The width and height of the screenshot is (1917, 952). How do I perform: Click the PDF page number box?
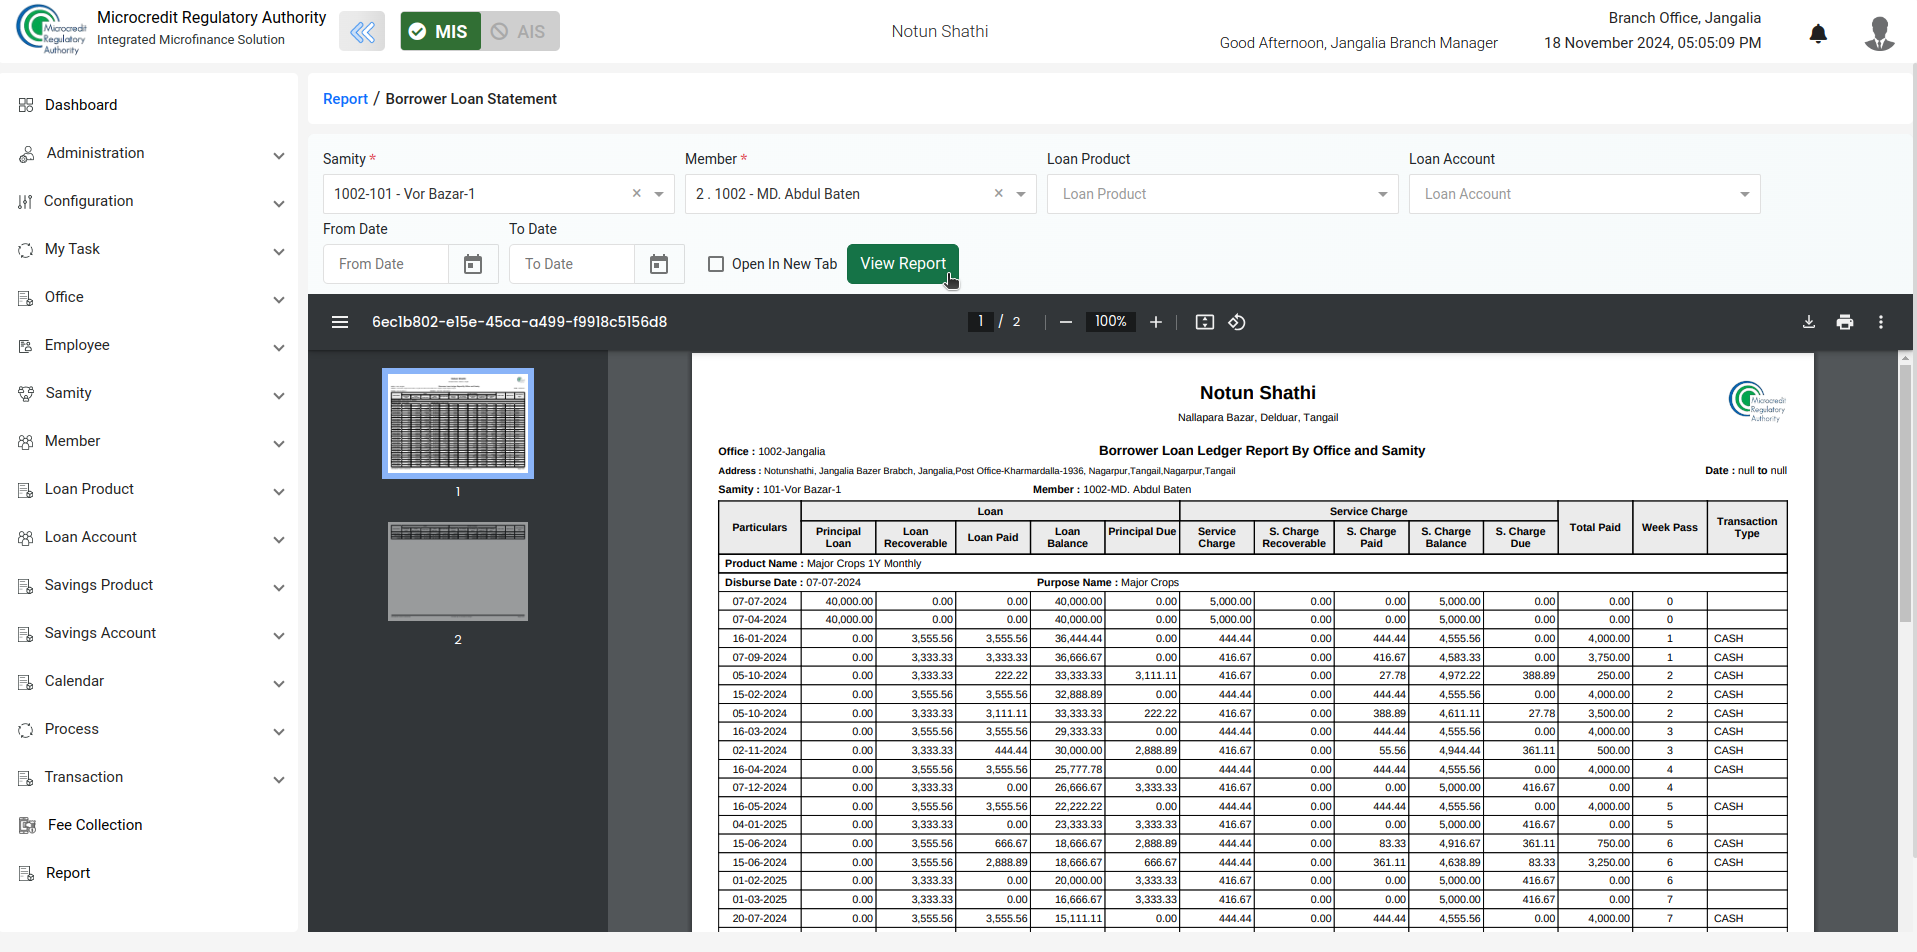[981, 322]
